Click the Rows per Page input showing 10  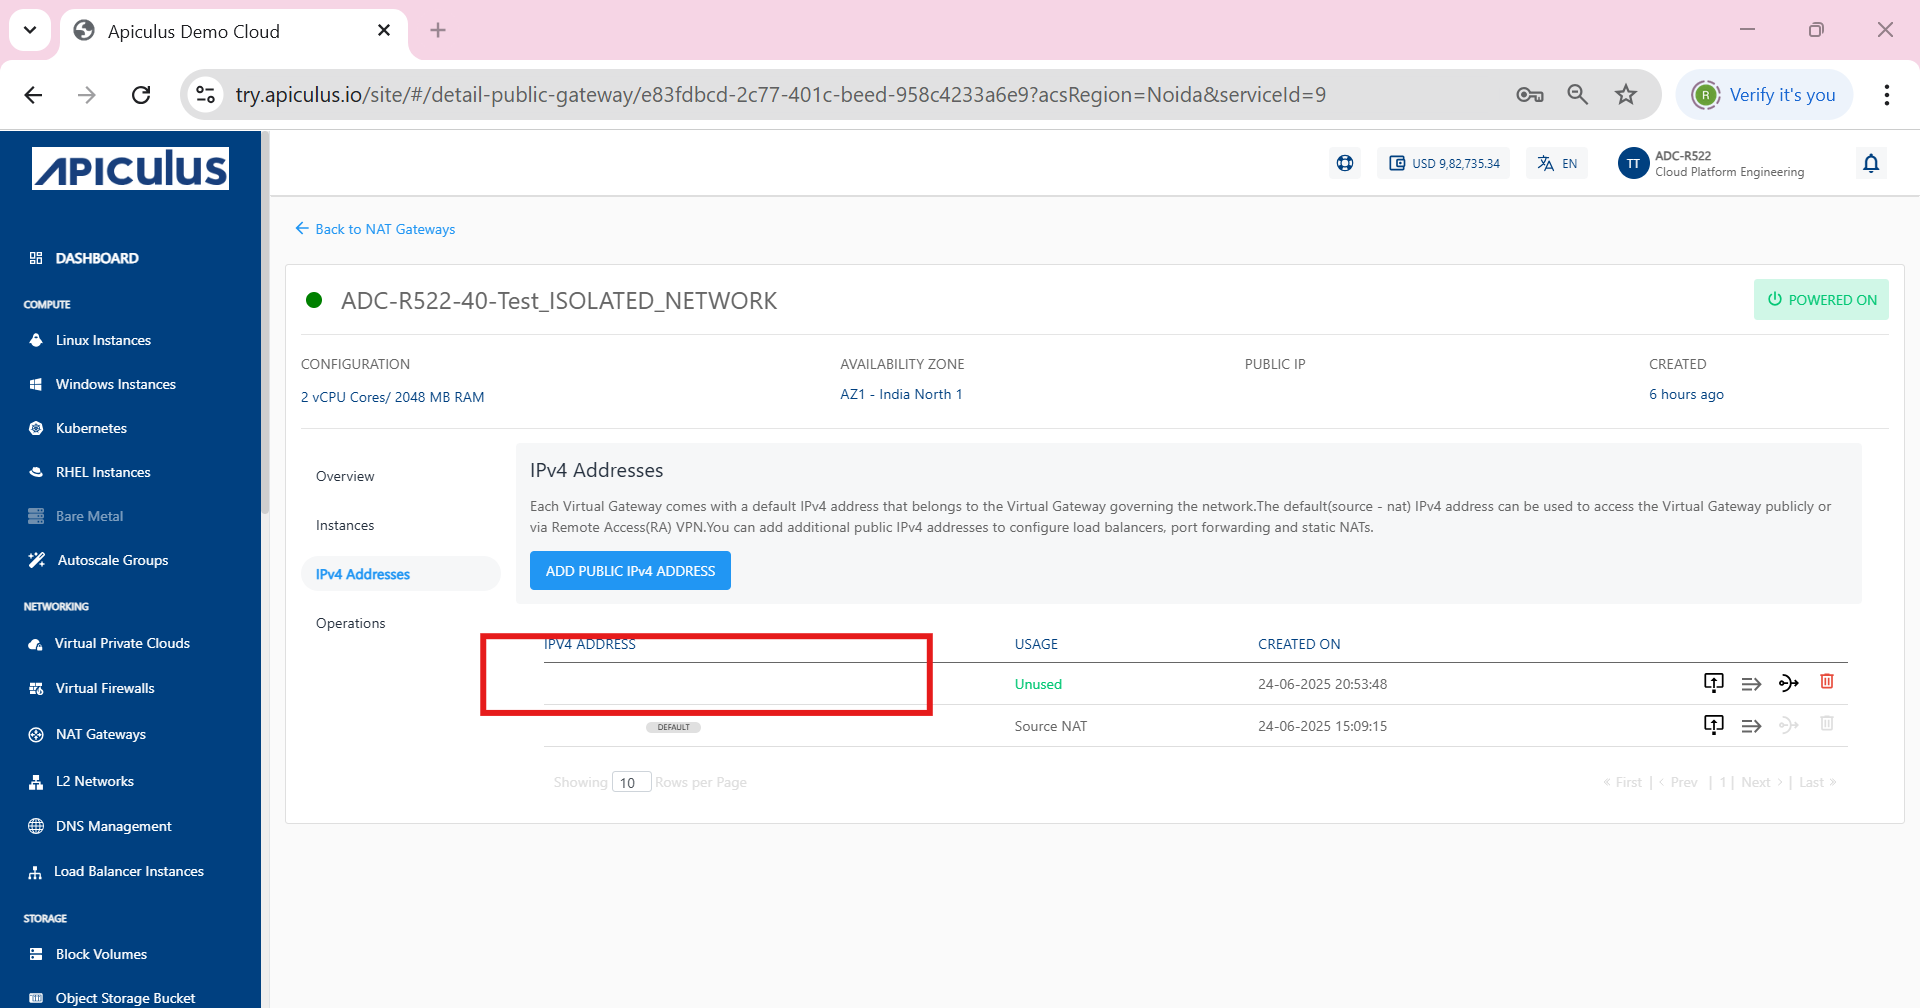pos(632,781)
